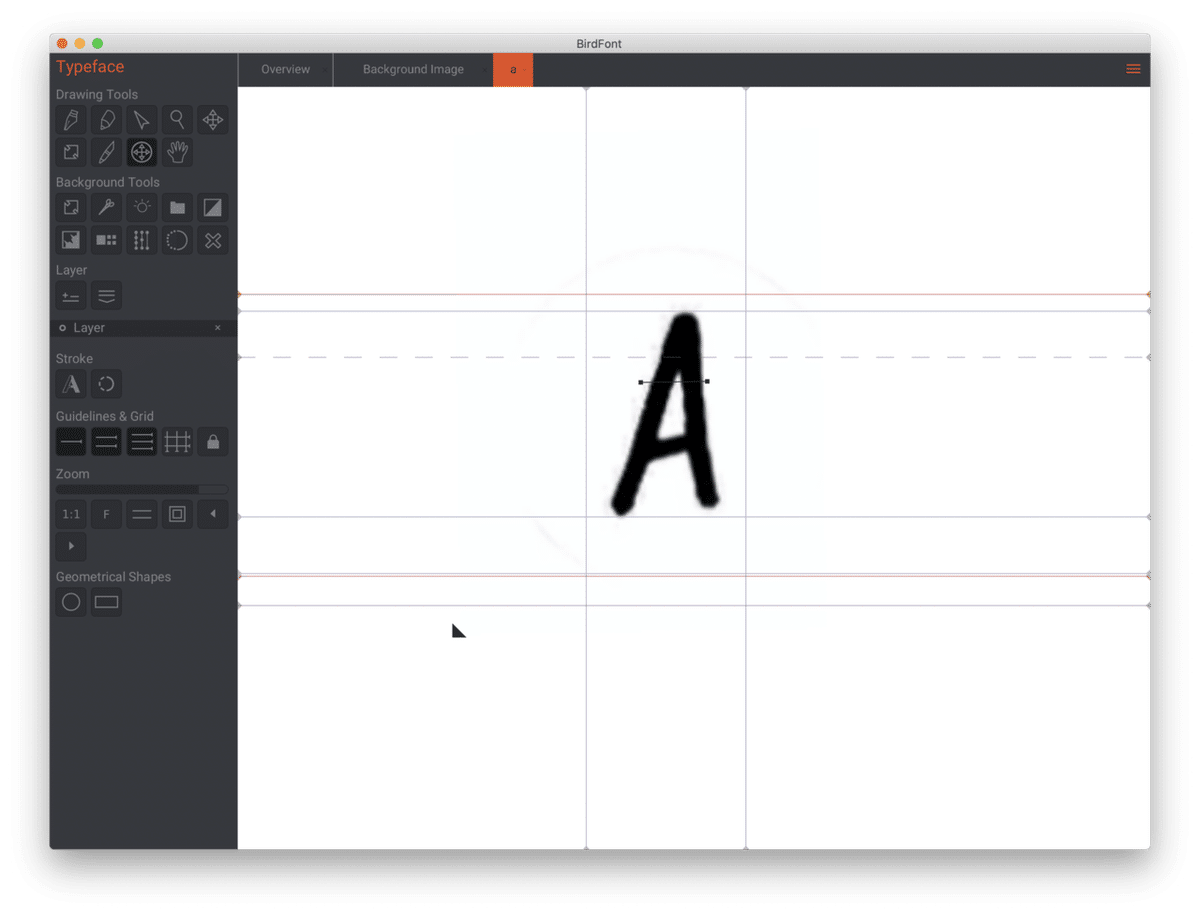This screenshot has width=1200, height=915.
Task: Click the dotted circle icon in Background Tools
Action: 177,240
